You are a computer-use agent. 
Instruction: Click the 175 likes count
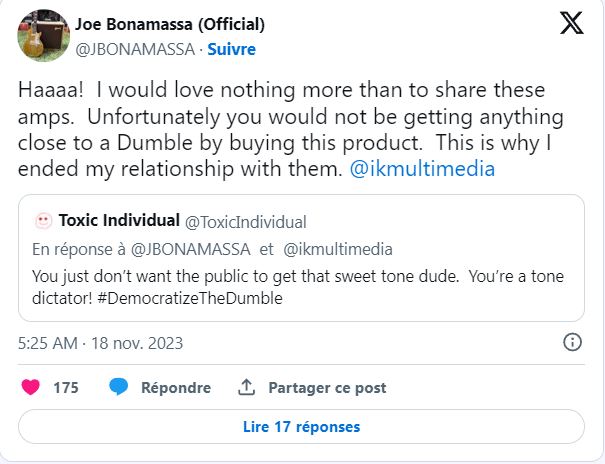(x=66, y=388)
